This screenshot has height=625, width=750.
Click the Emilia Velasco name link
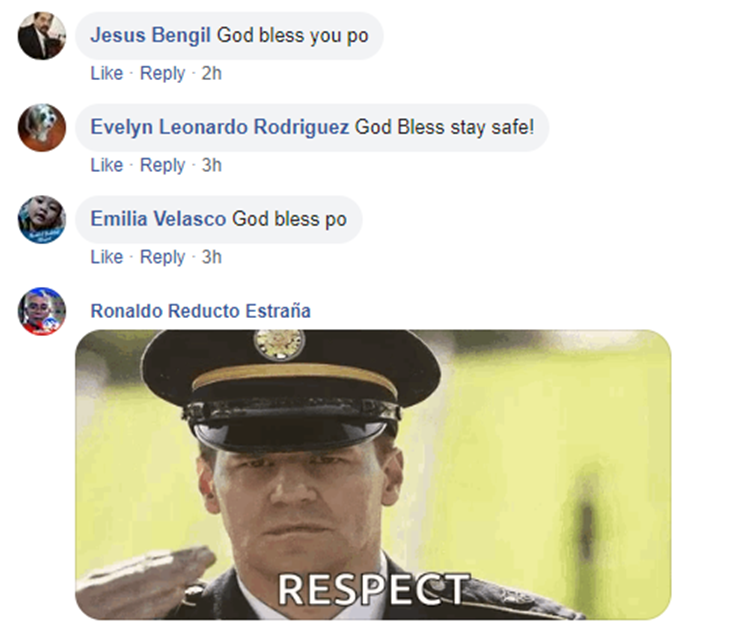click(x=158, y=219)
